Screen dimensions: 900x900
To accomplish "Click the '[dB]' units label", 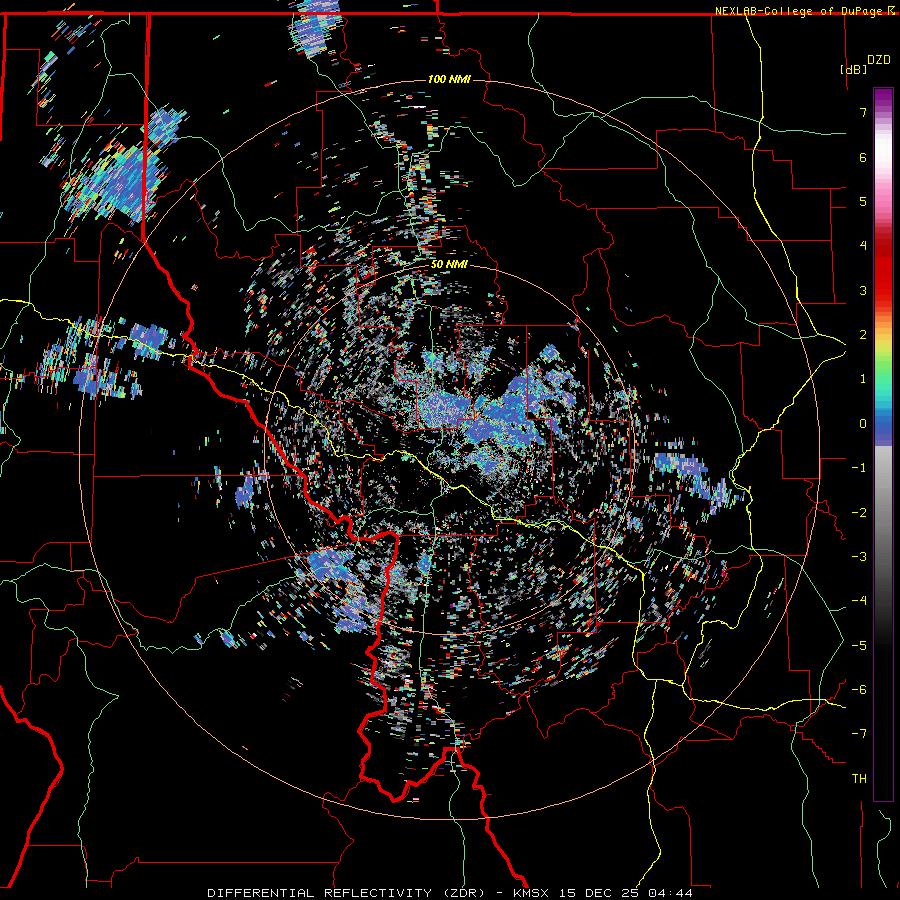I will point(853,69).
